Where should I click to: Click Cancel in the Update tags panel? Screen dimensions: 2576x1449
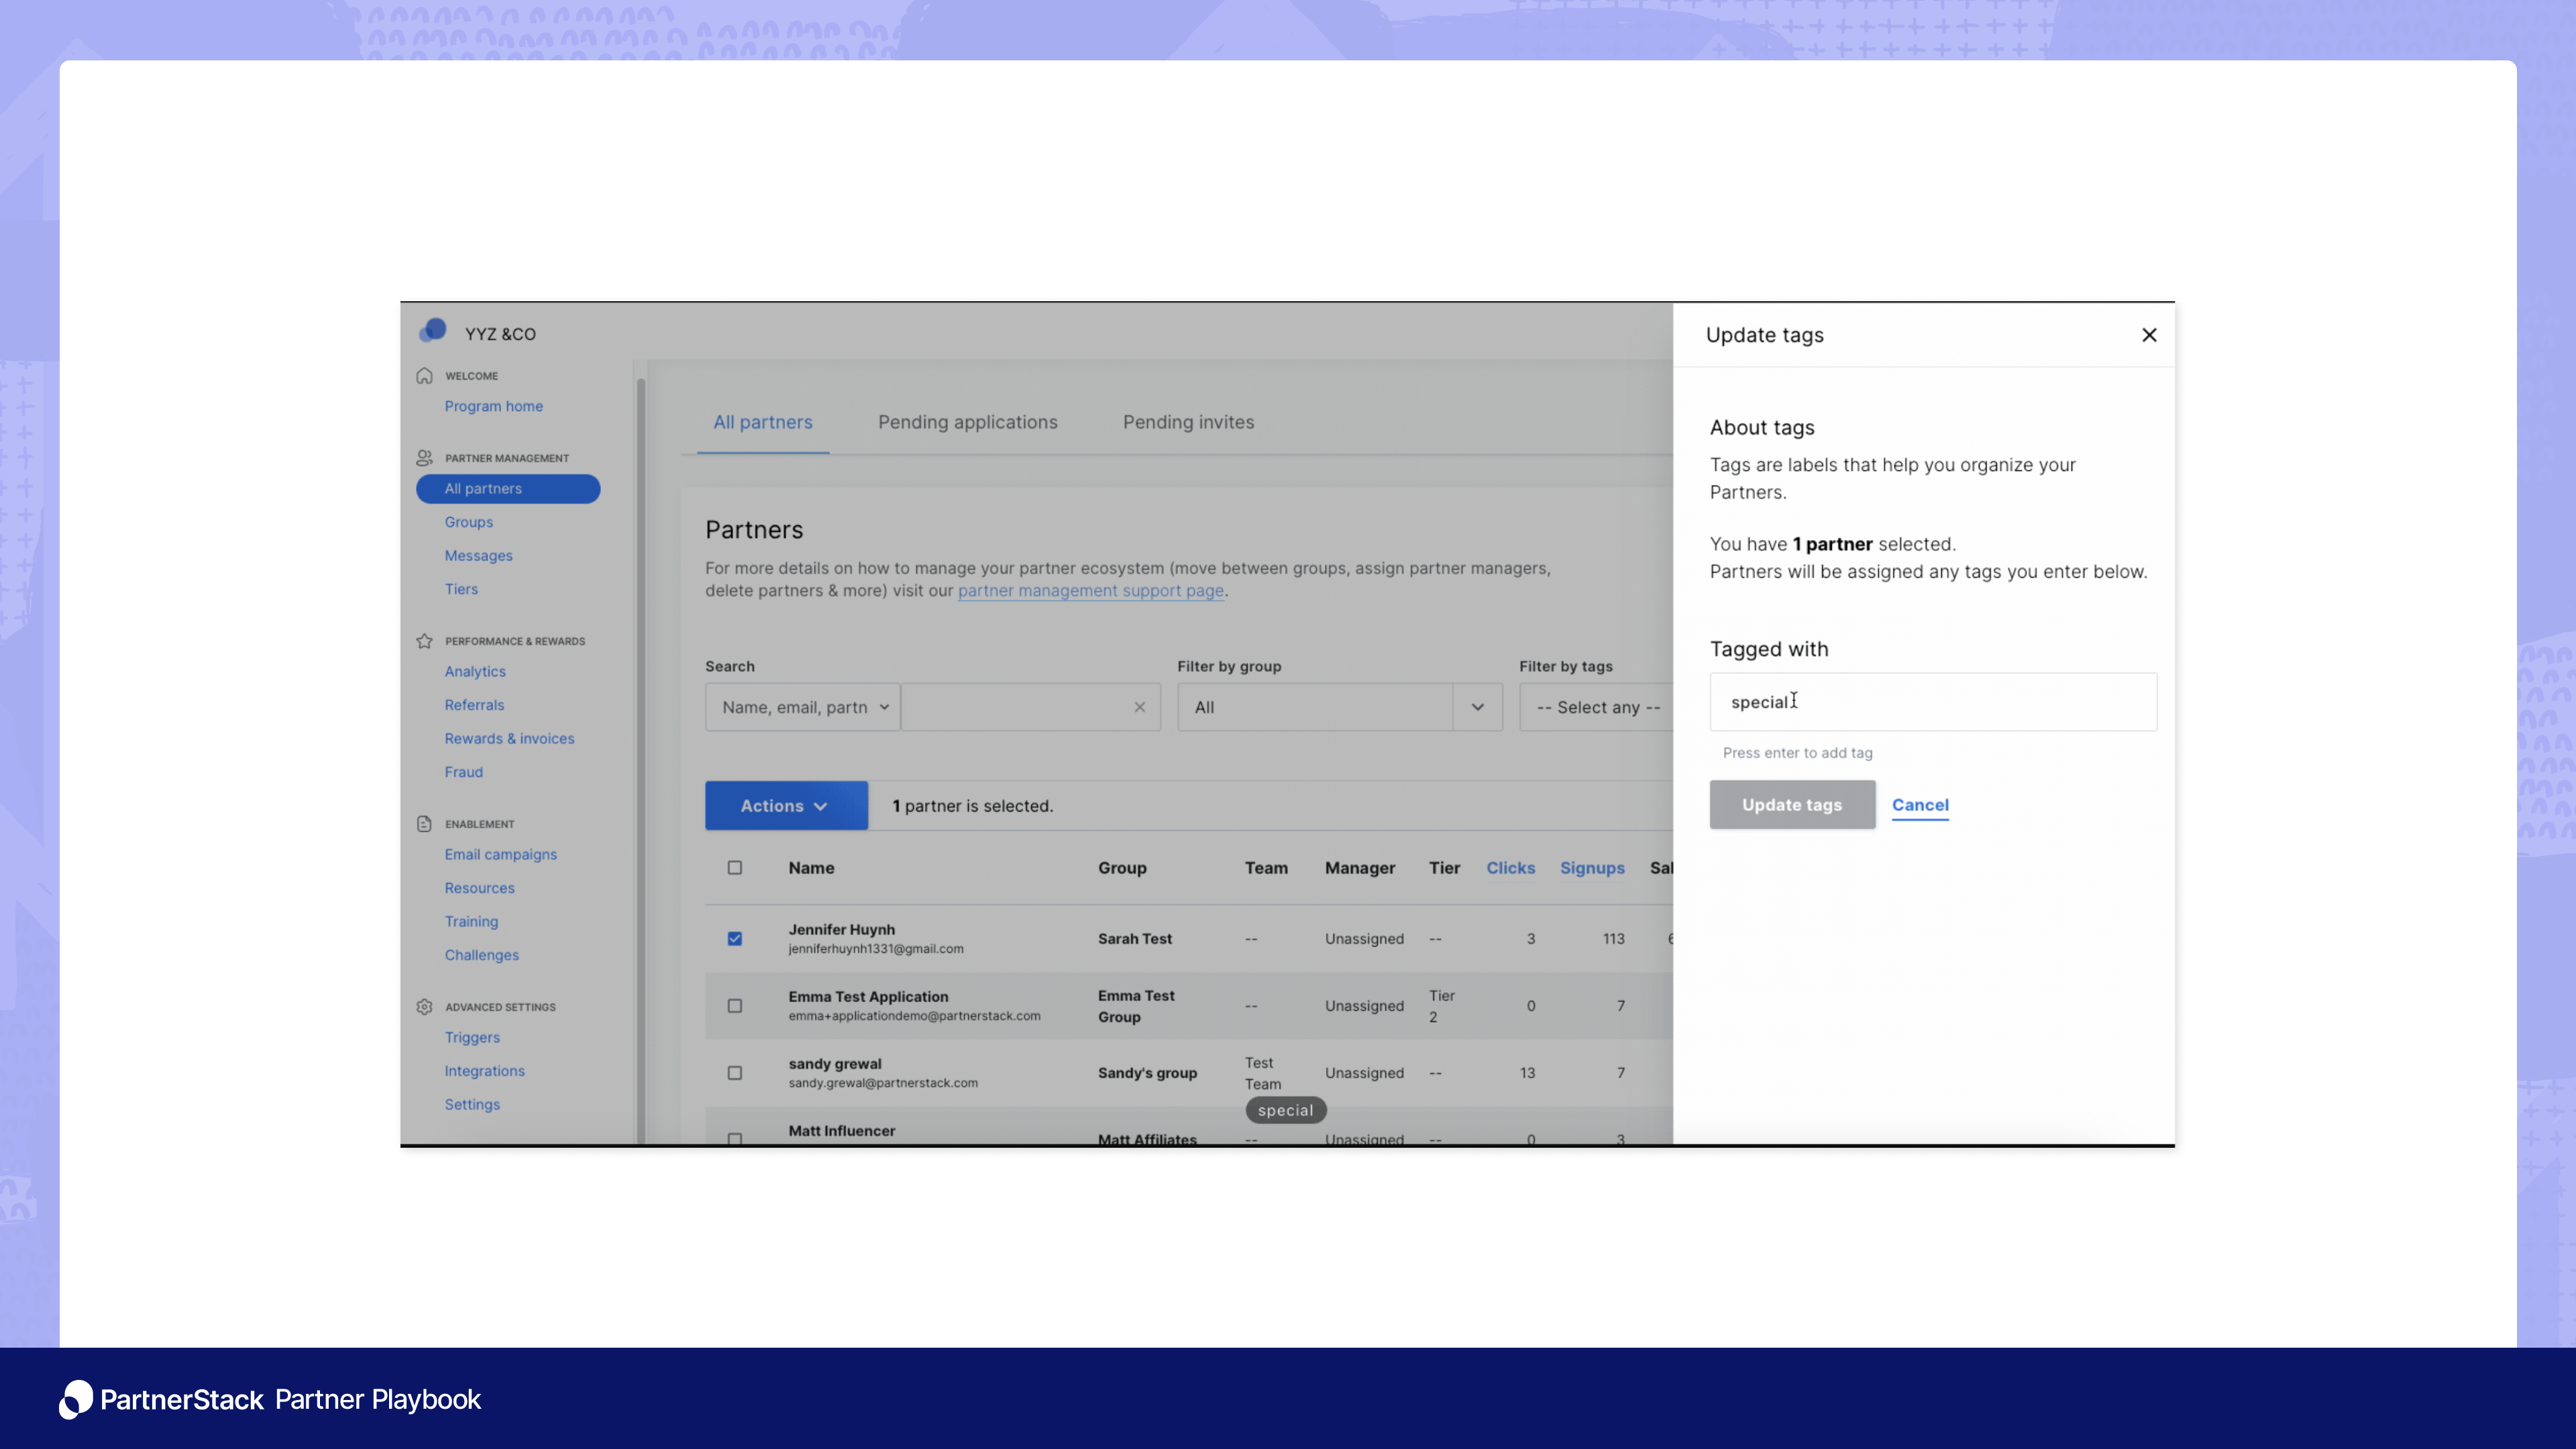[x=1919, y=805]
